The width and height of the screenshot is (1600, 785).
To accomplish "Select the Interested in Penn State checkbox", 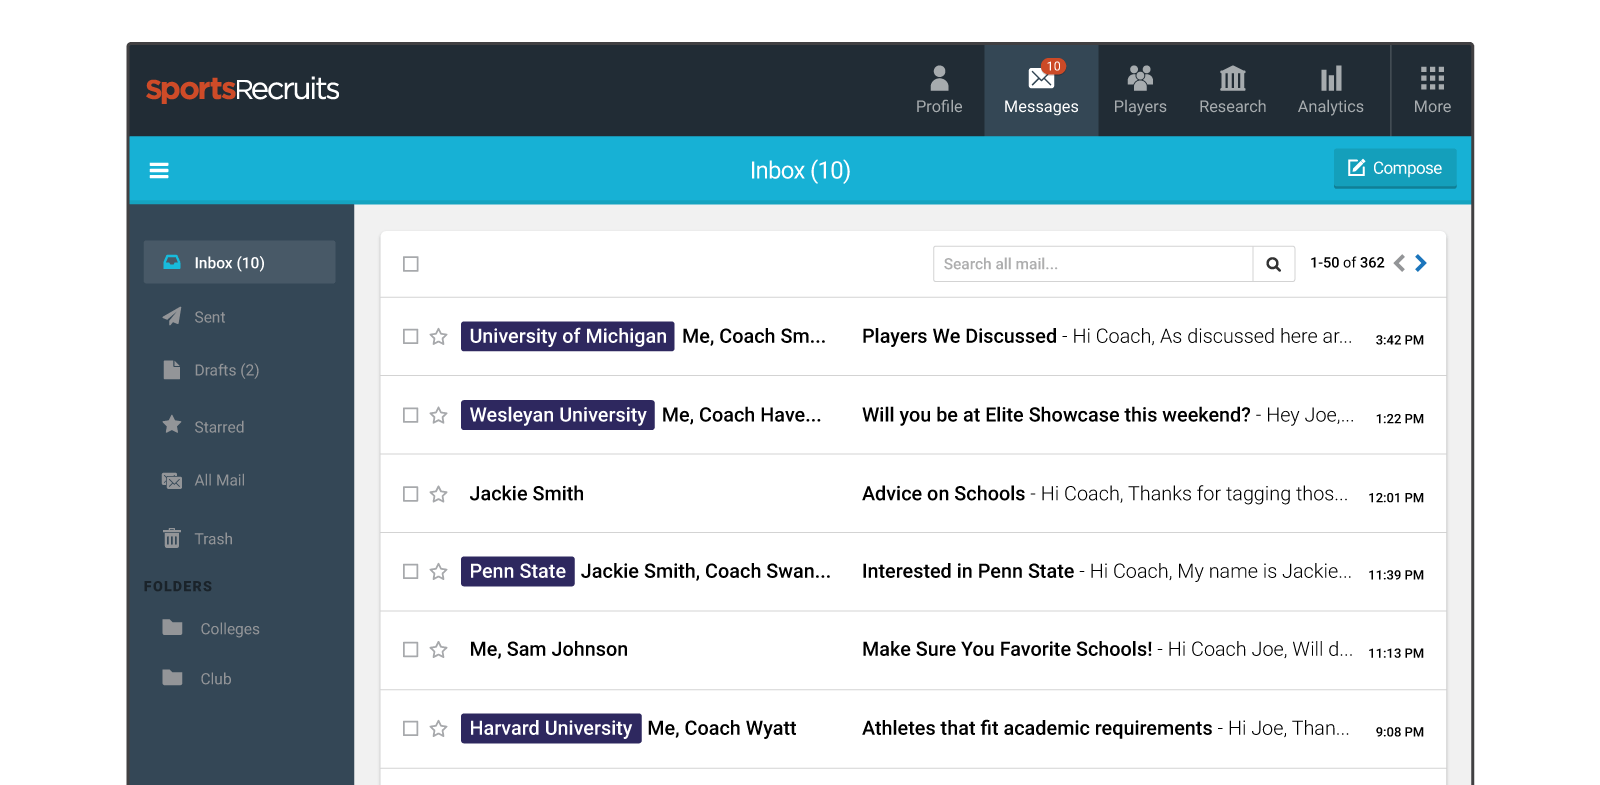I will pos(411,572).
